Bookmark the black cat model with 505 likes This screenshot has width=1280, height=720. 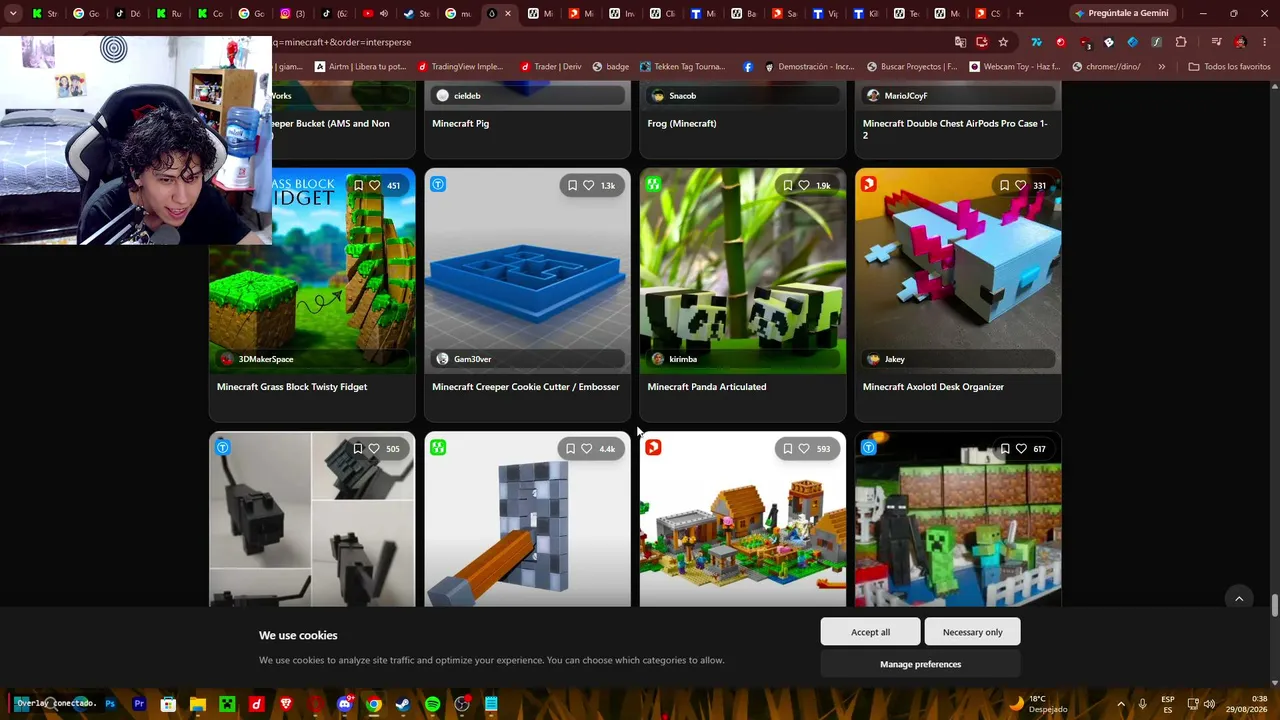pos(358,449)
